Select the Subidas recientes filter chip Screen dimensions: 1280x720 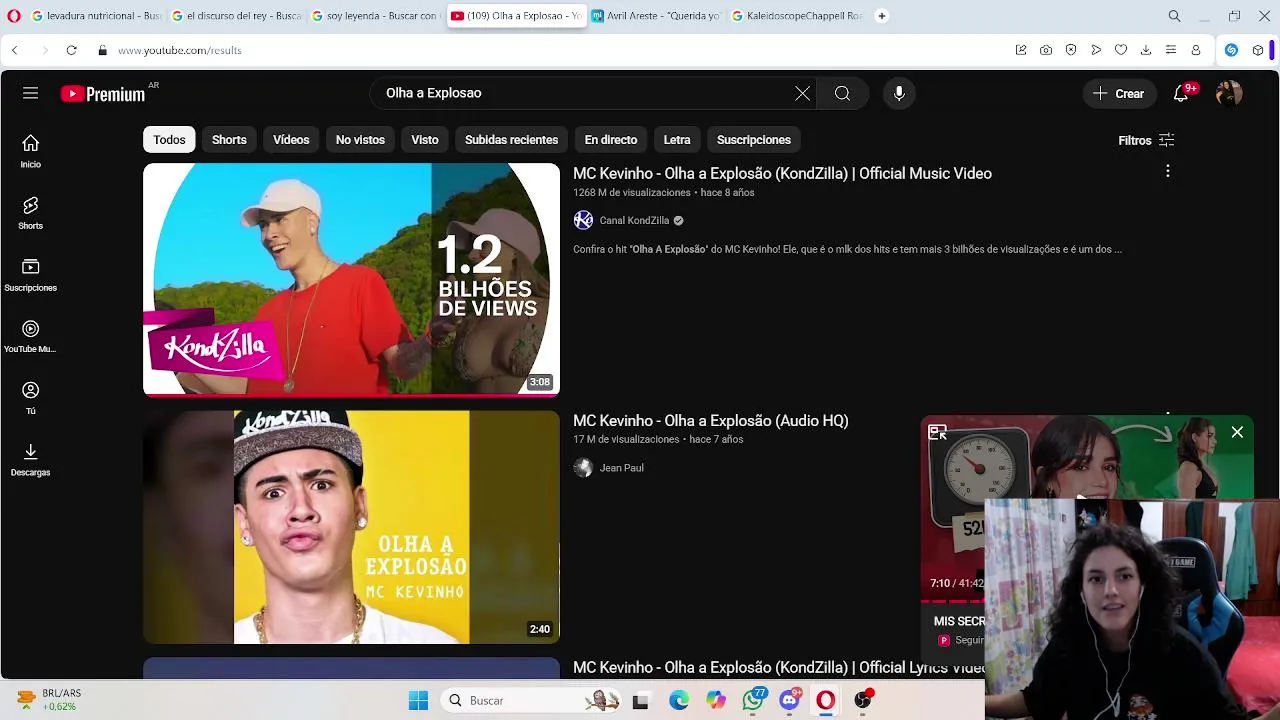click(x=511, y=140)
